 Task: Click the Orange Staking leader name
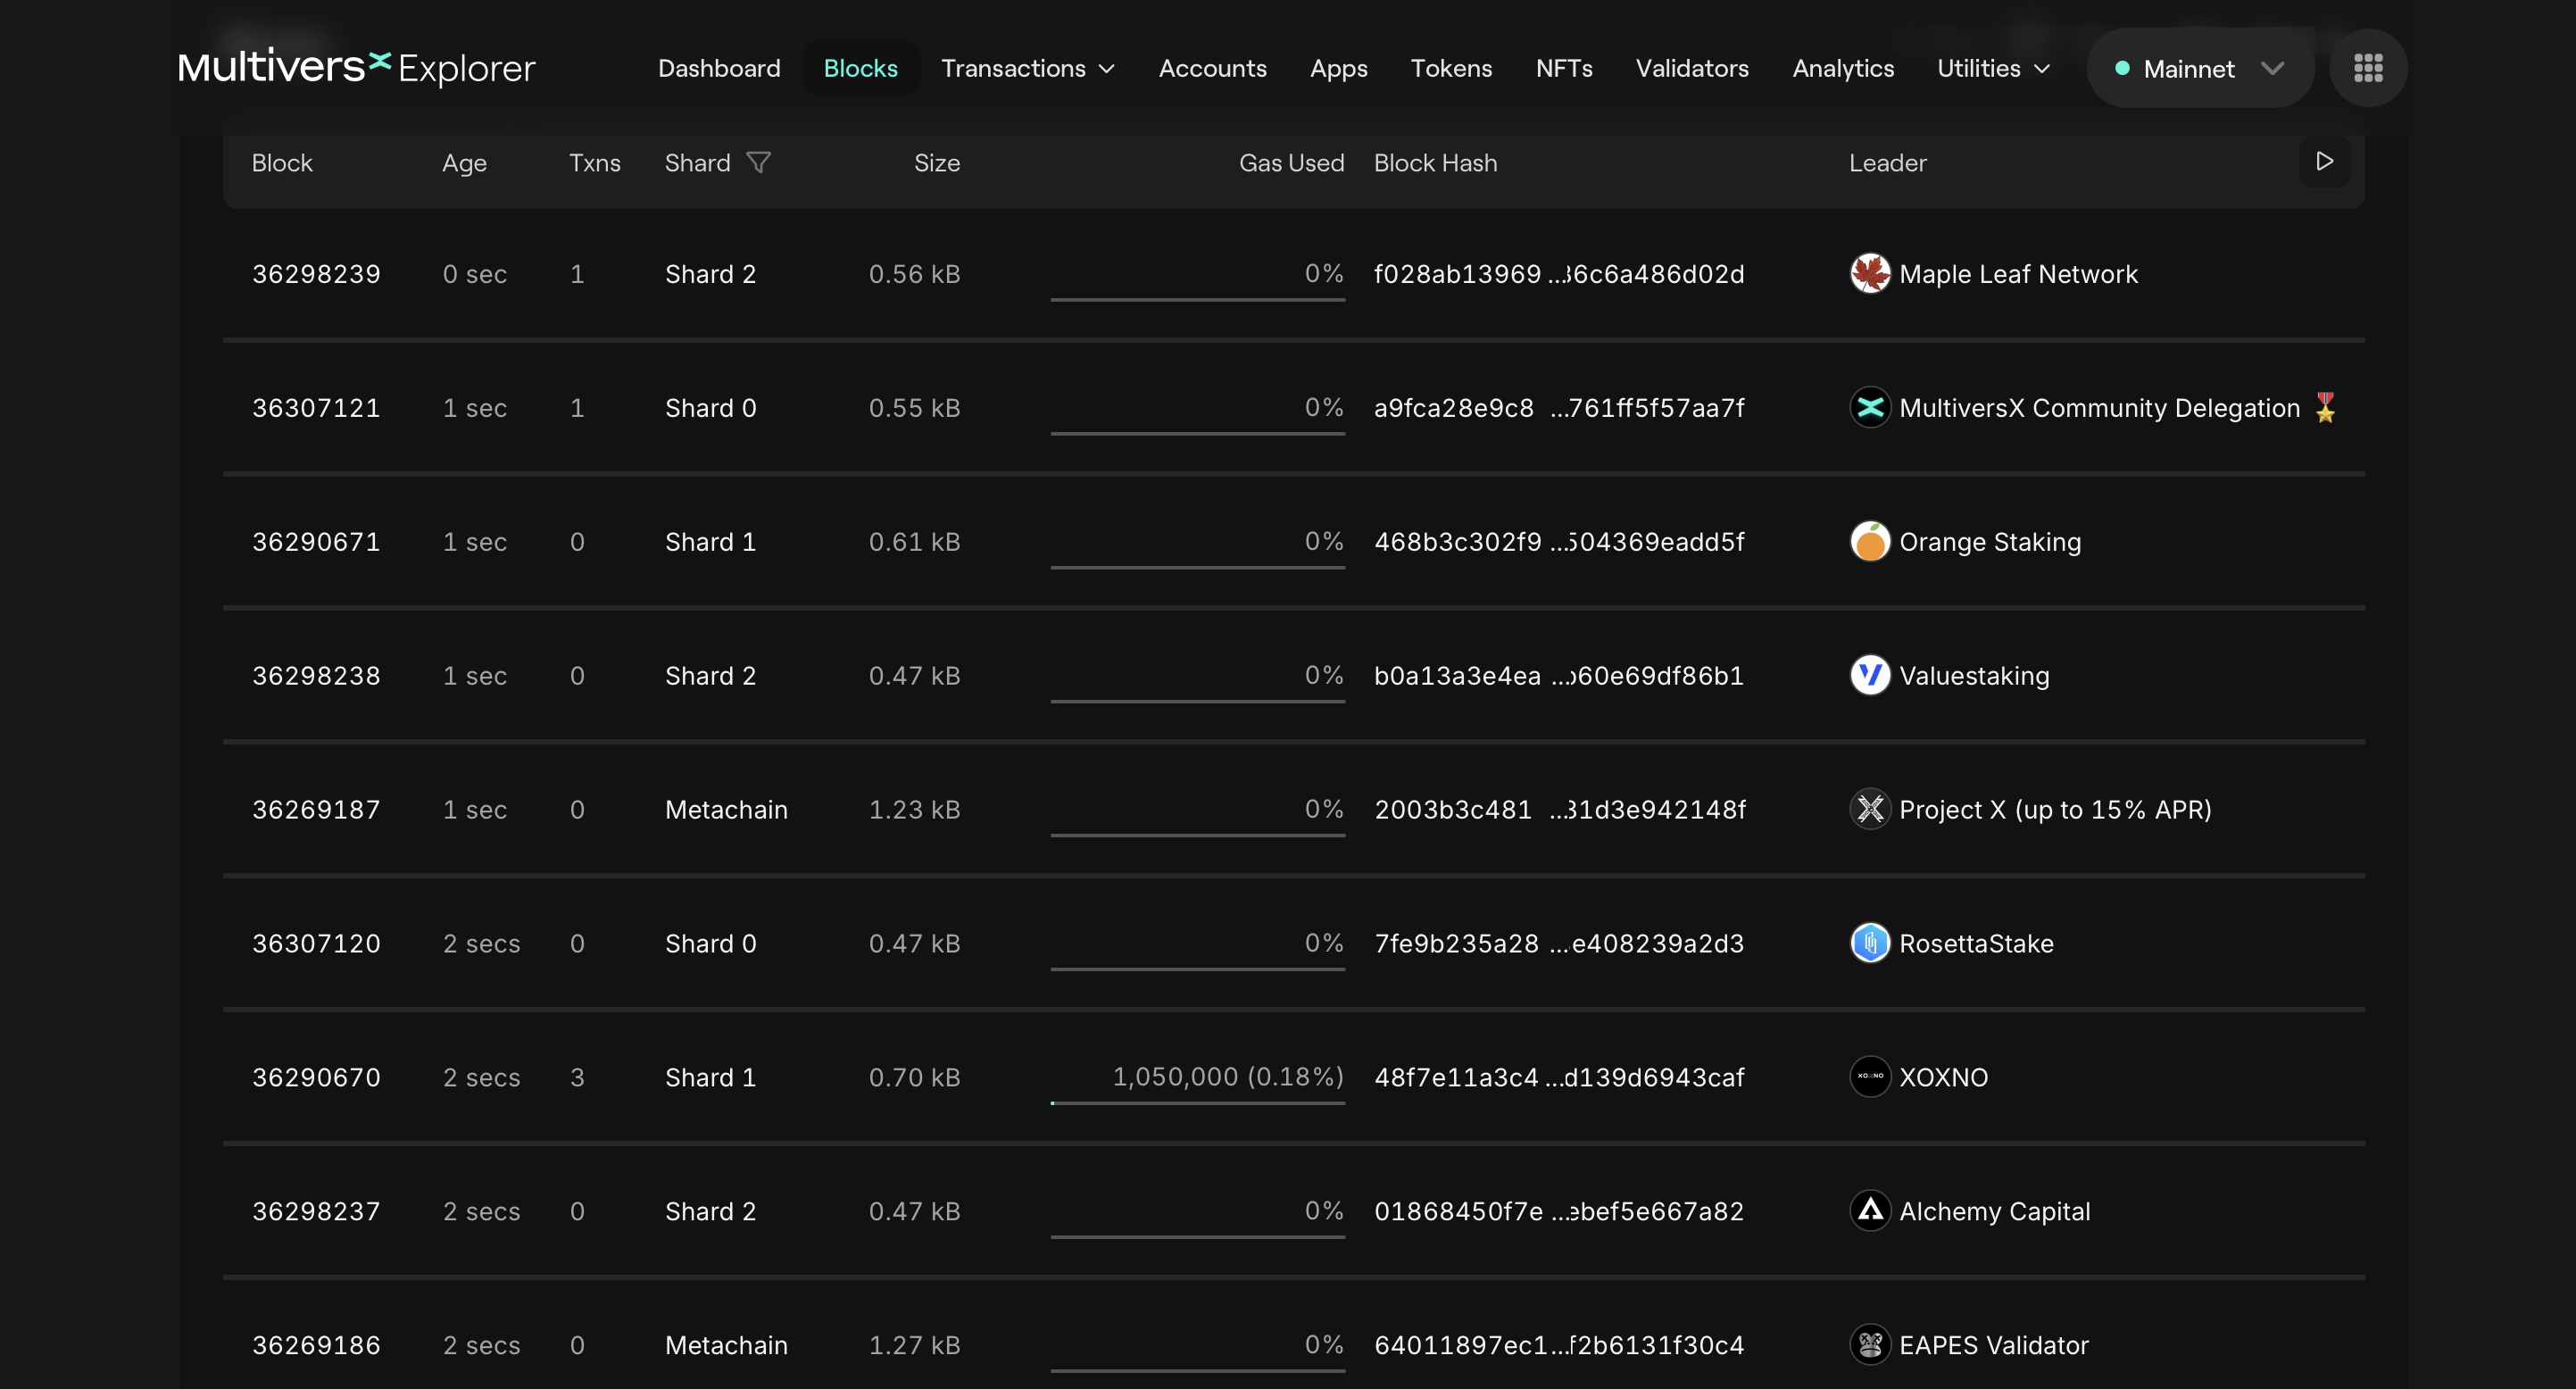[x=1990, y=542]
